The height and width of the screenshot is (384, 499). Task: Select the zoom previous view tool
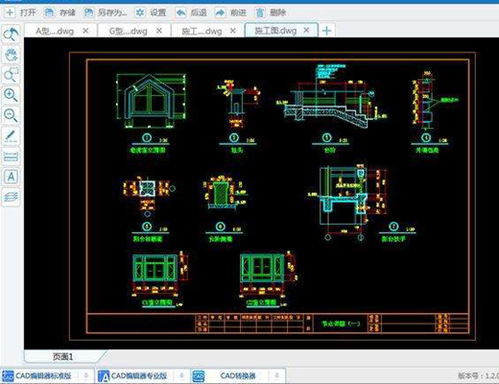[x=11, y=34]
